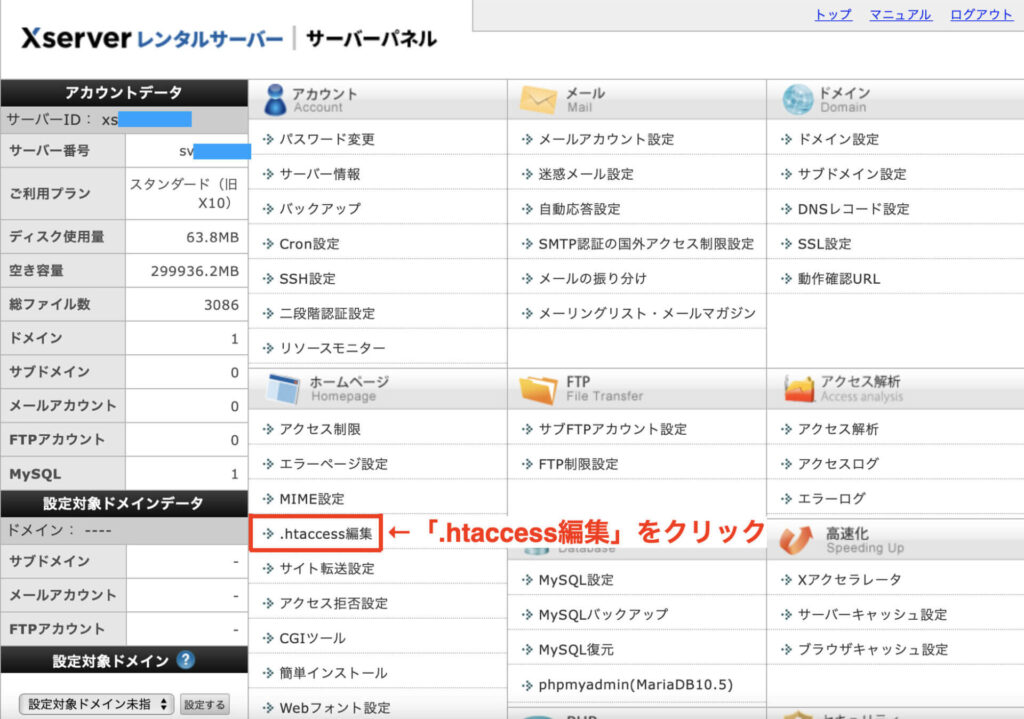Image resolution: width=1024 pixels, height=719 pixels.
Task: Click .htaccess編集
Action: 325,534
